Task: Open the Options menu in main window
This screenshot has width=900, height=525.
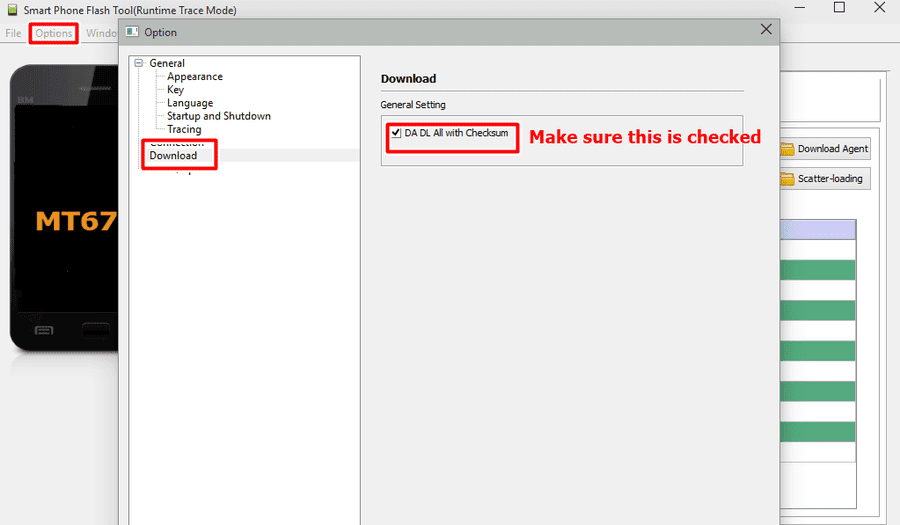Action: (53, 33)
